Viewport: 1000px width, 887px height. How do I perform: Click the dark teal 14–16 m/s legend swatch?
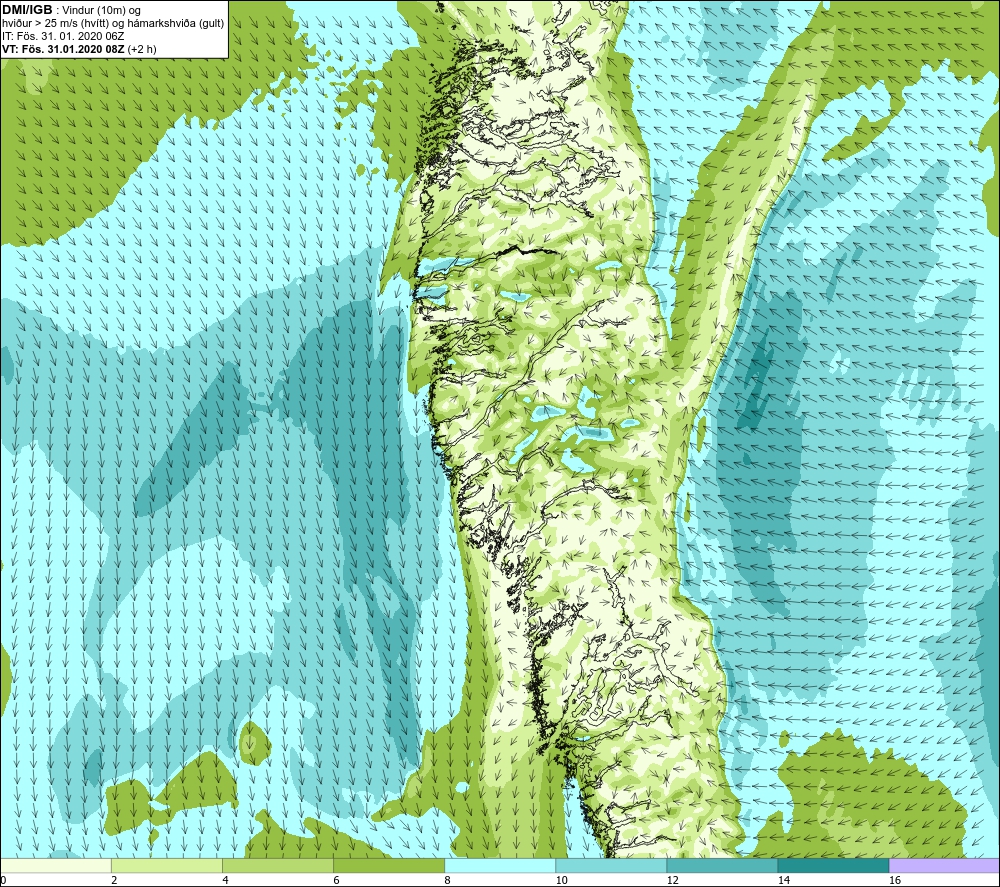(x=833, y=865)
